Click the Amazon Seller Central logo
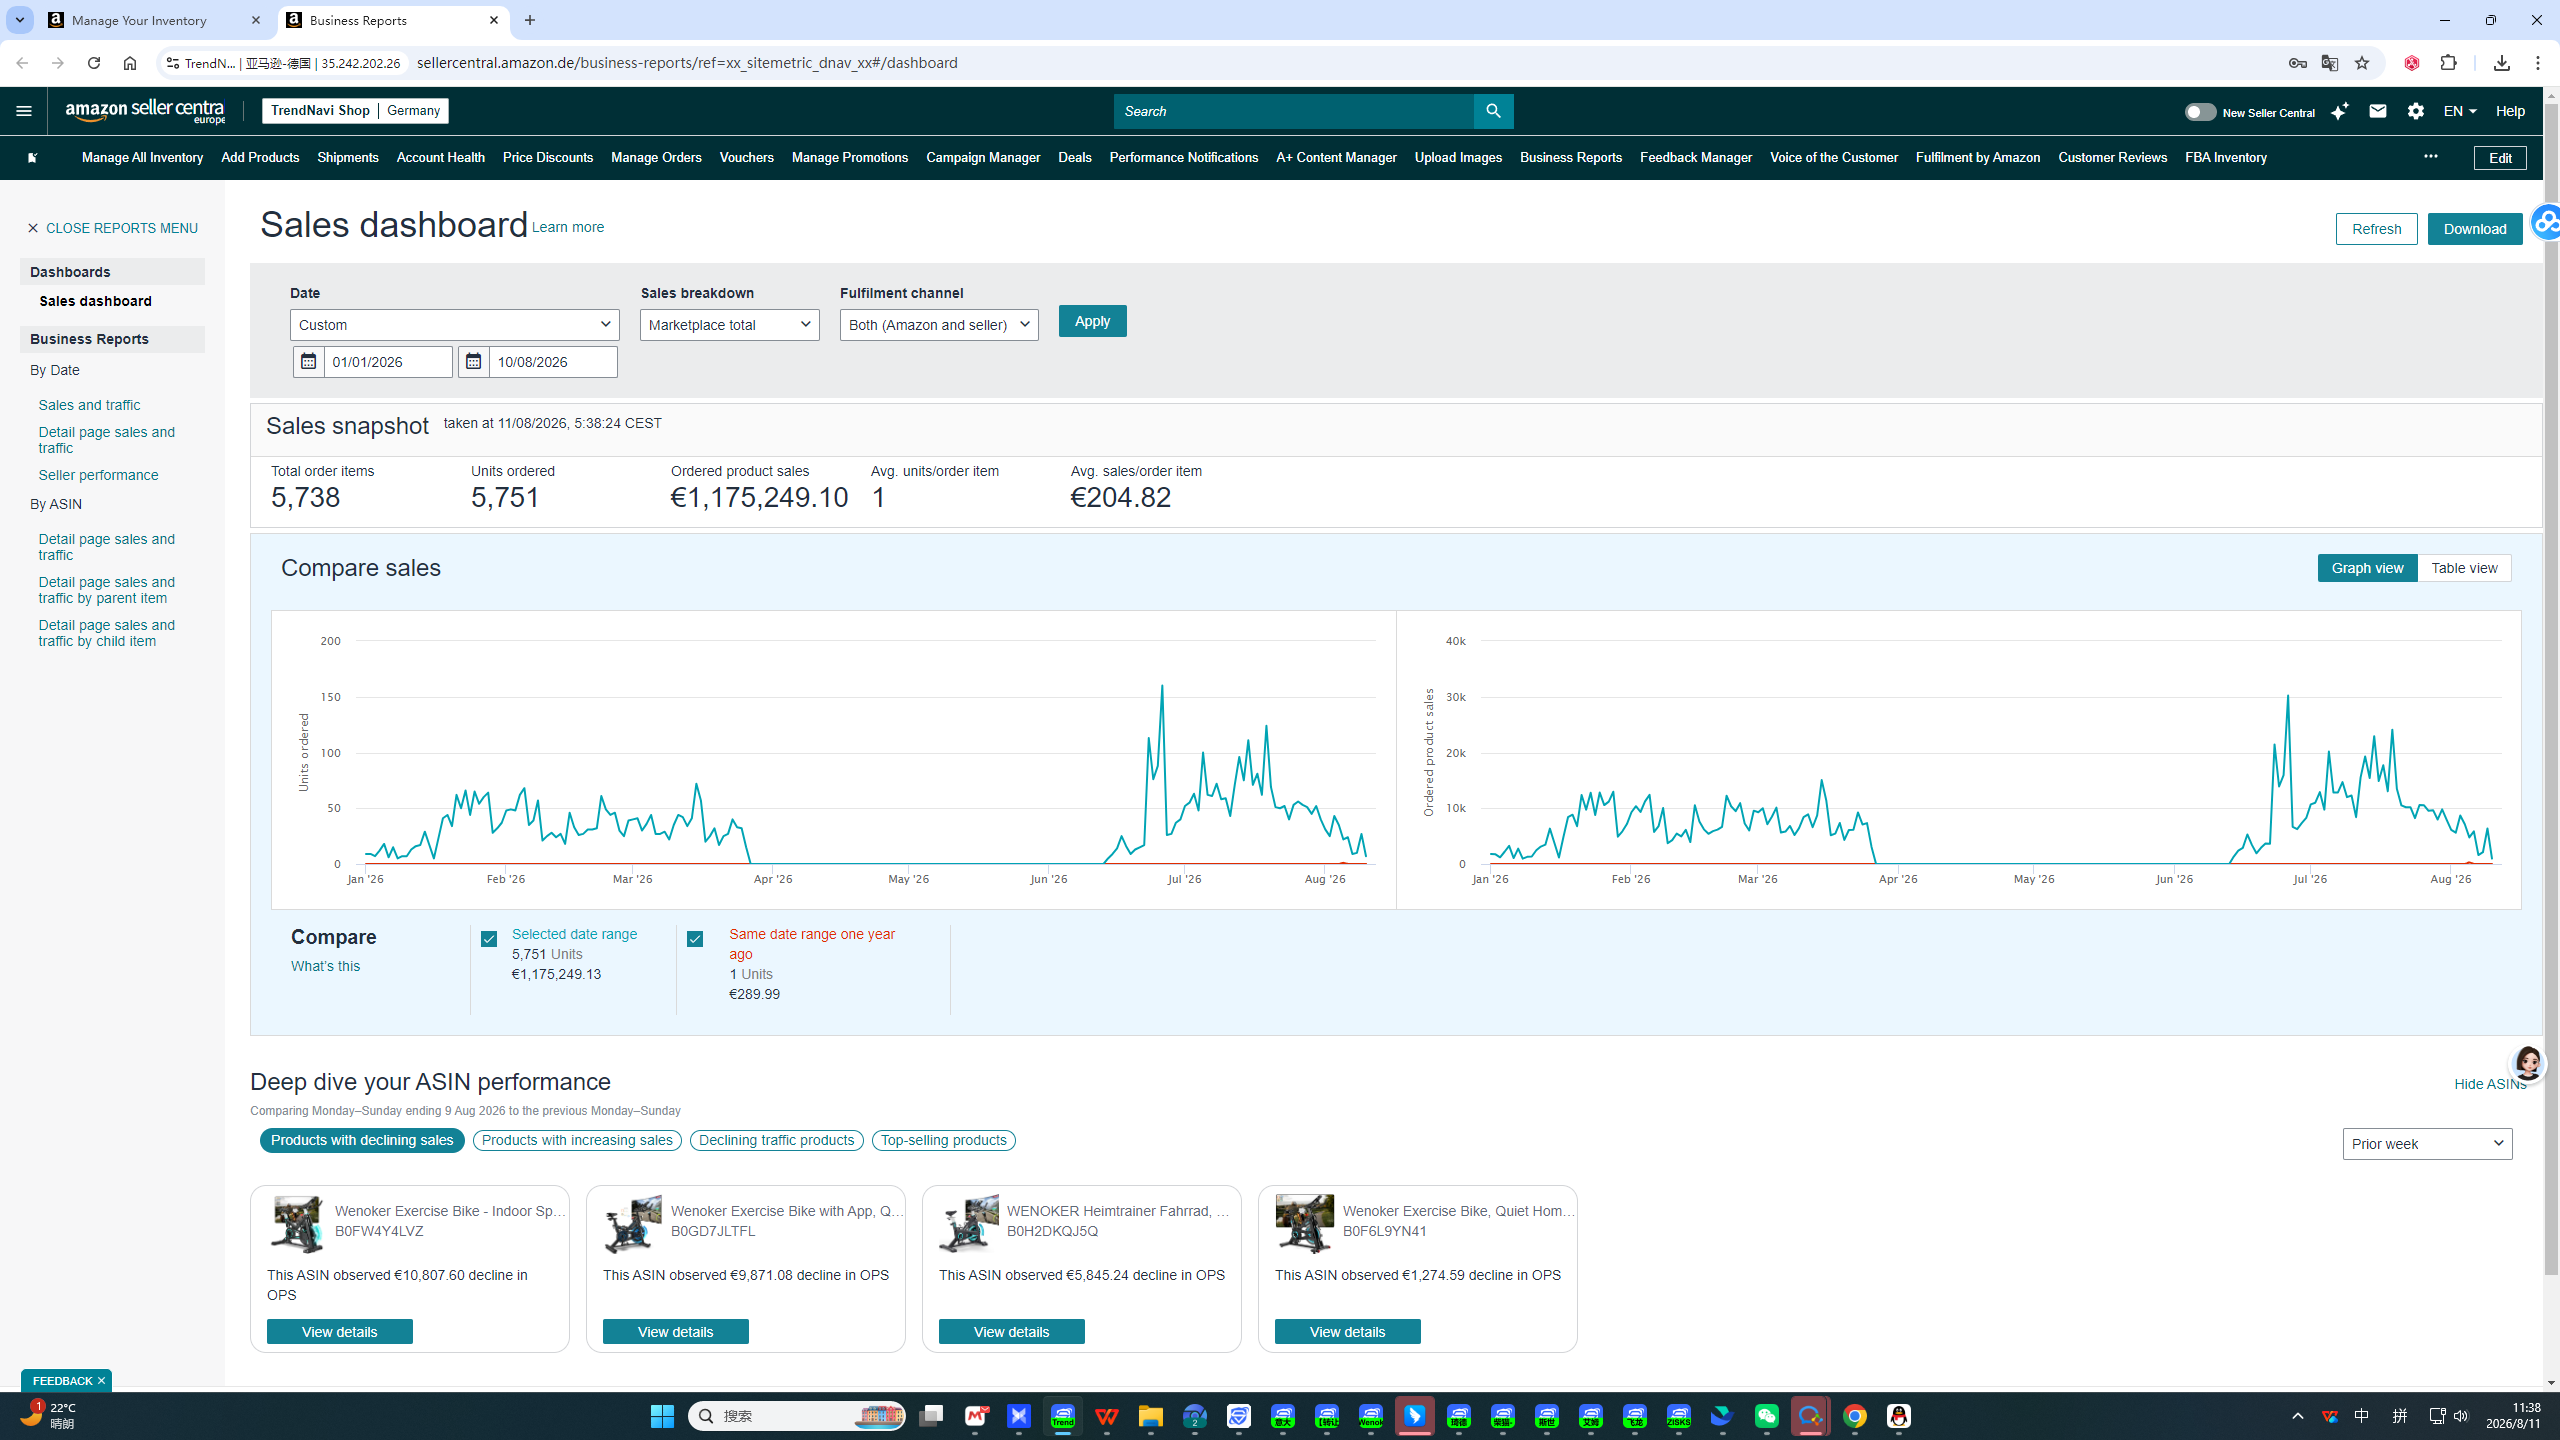This screenshot has width=2560, height=1440. click(146, 111)
